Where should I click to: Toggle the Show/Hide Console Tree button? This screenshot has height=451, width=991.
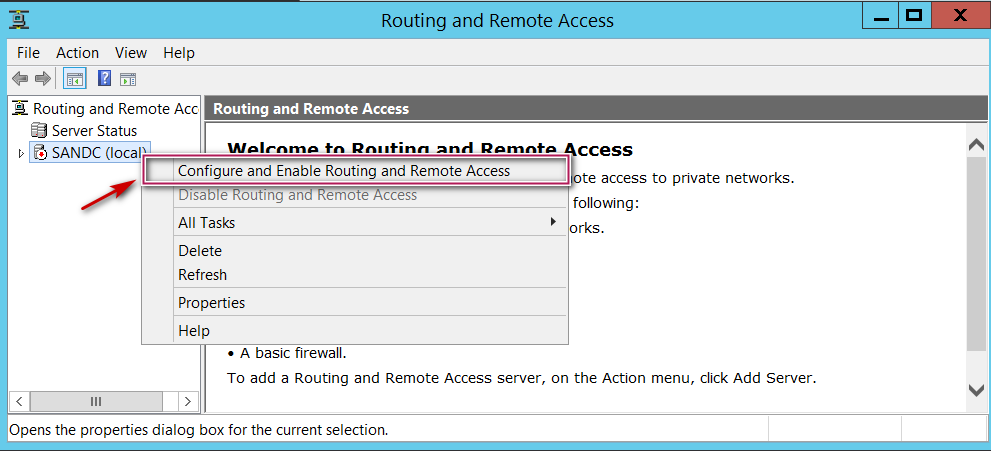click(74, 79)
